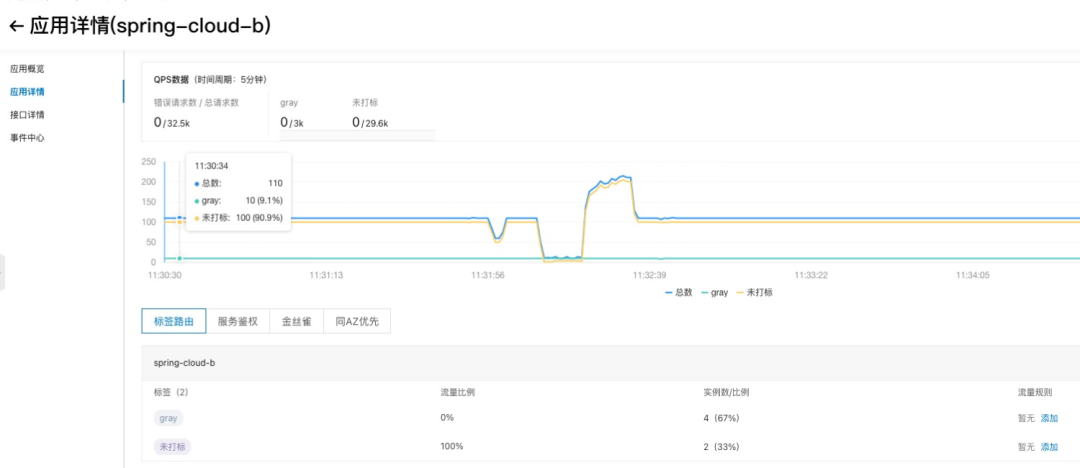Switch to the 标签路由 tab
1080x468 pixels.
[x=174, y=321]
